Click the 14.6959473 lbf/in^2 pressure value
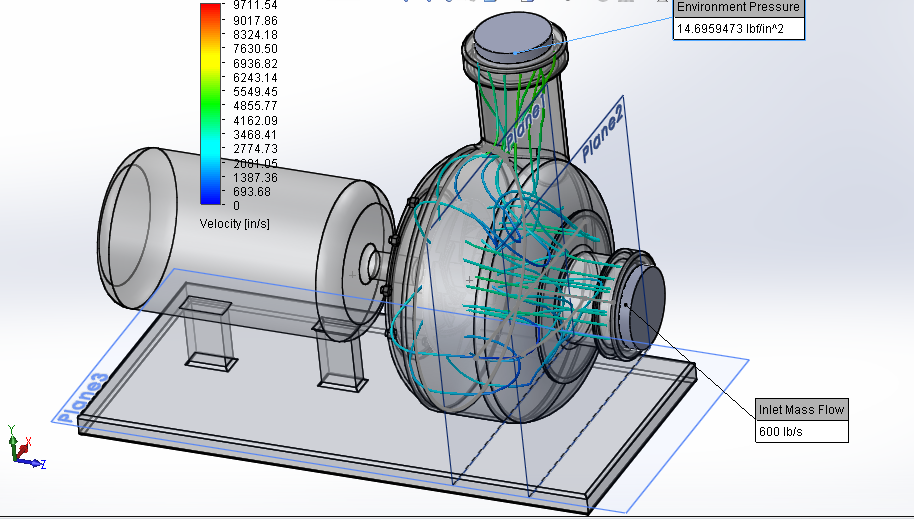Viewport: 914px width, 519px height. pos(738,29)
